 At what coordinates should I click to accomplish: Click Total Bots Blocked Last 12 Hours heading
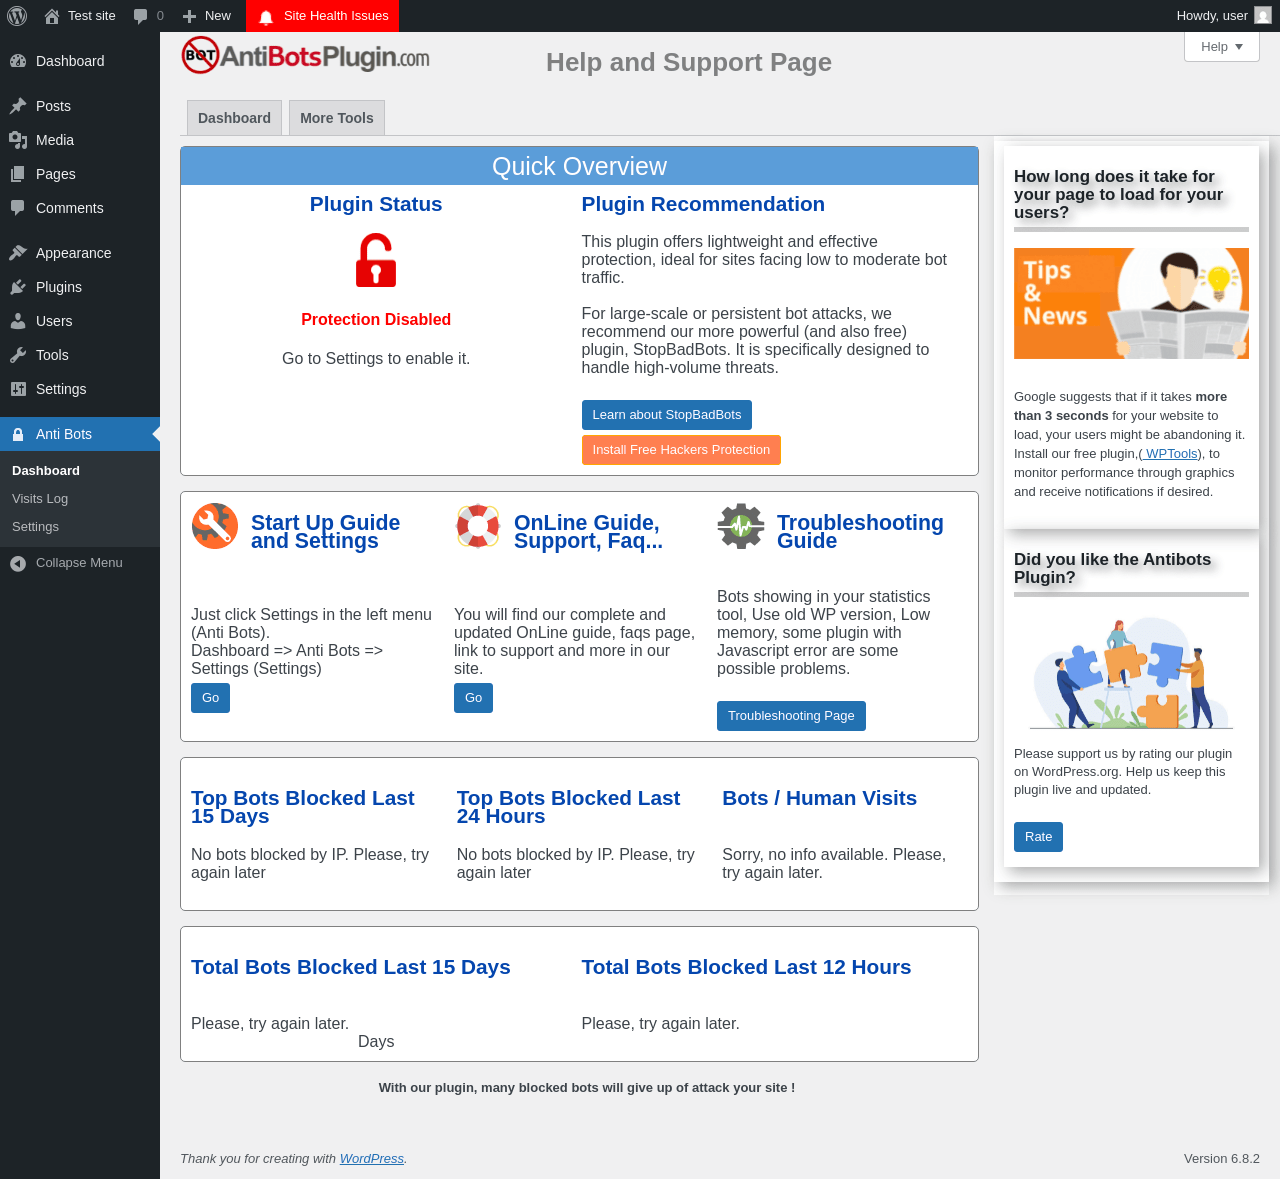[746, 967]
